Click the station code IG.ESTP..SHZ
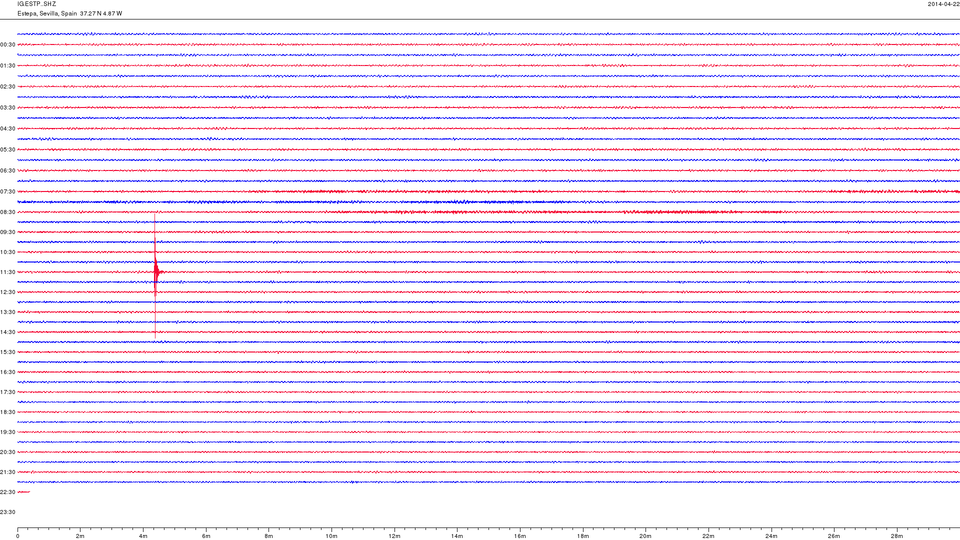Viewport: 960px width, 540px height. pyautogui.click(x=36, y=4)
